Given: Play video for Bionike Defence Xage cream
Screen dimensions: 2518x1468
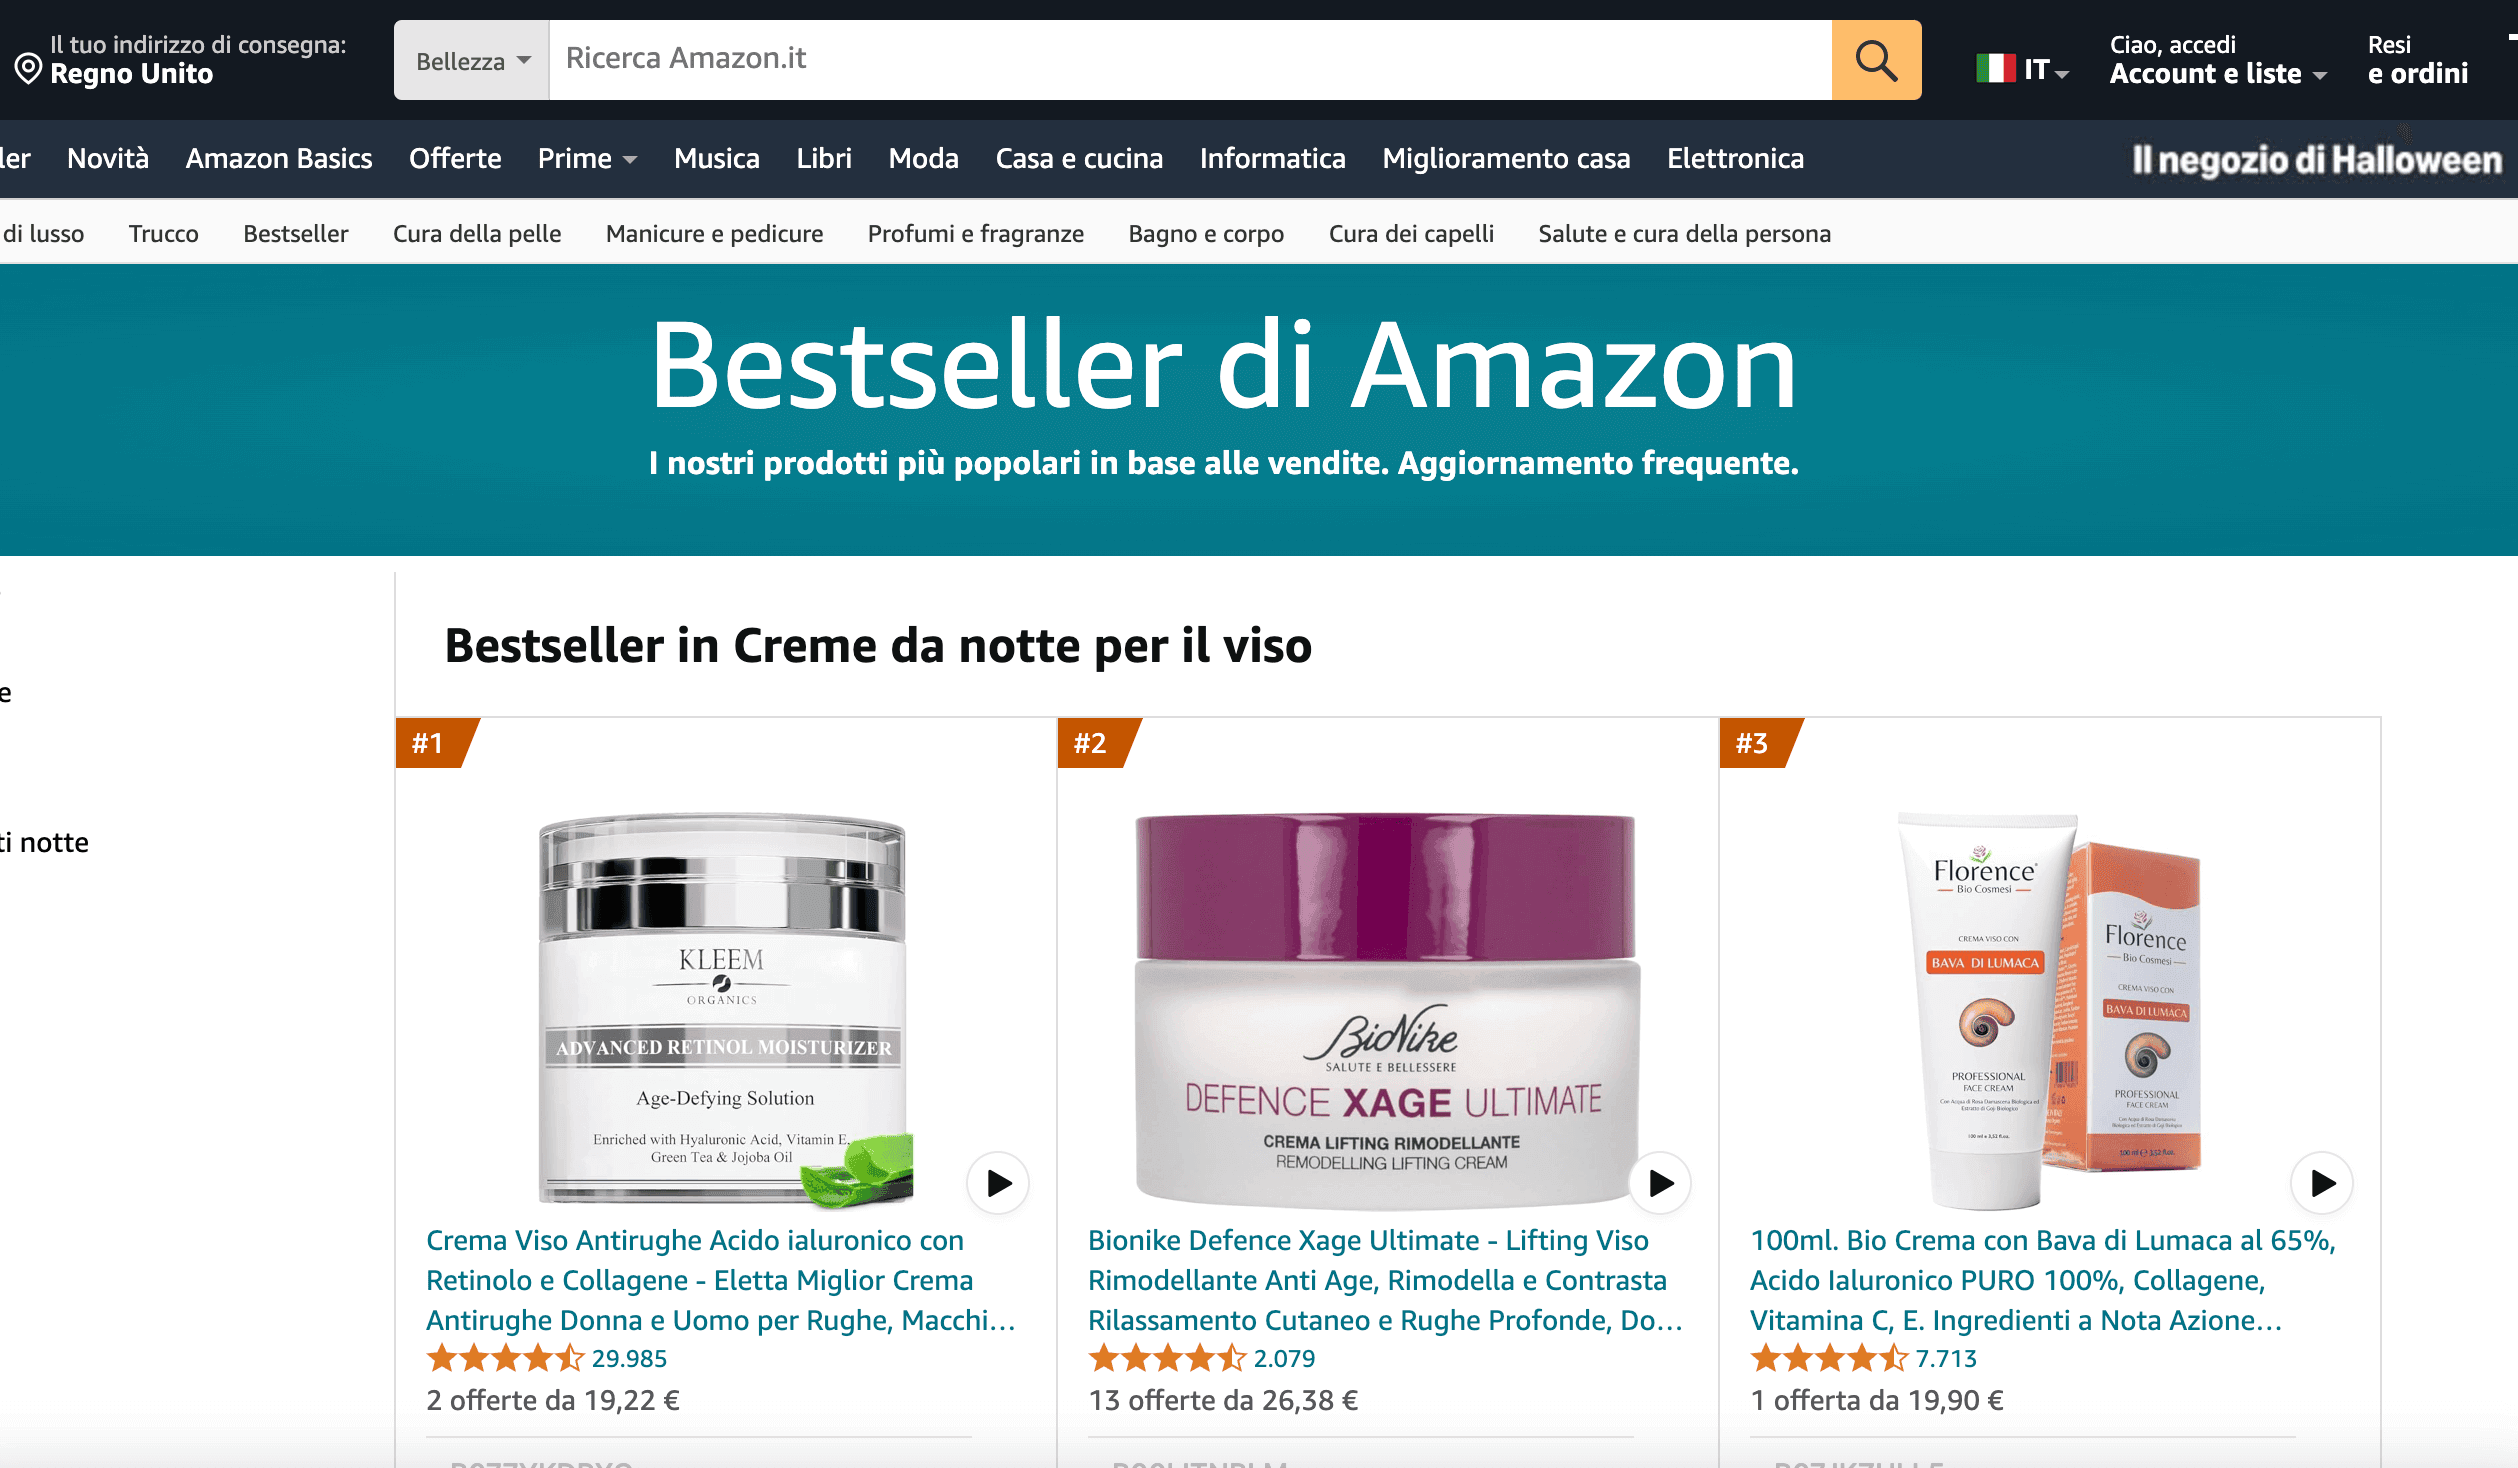Looking at the screenshot, I should 1660,1183.
